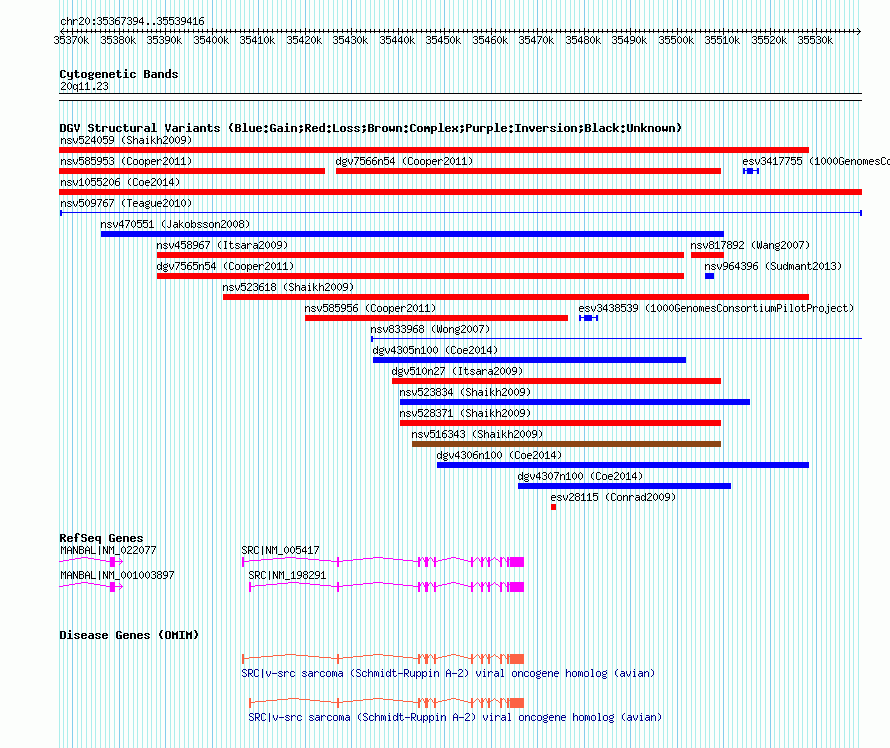Click the Cytogenetic Bands track title

click(x=119, y=74)
